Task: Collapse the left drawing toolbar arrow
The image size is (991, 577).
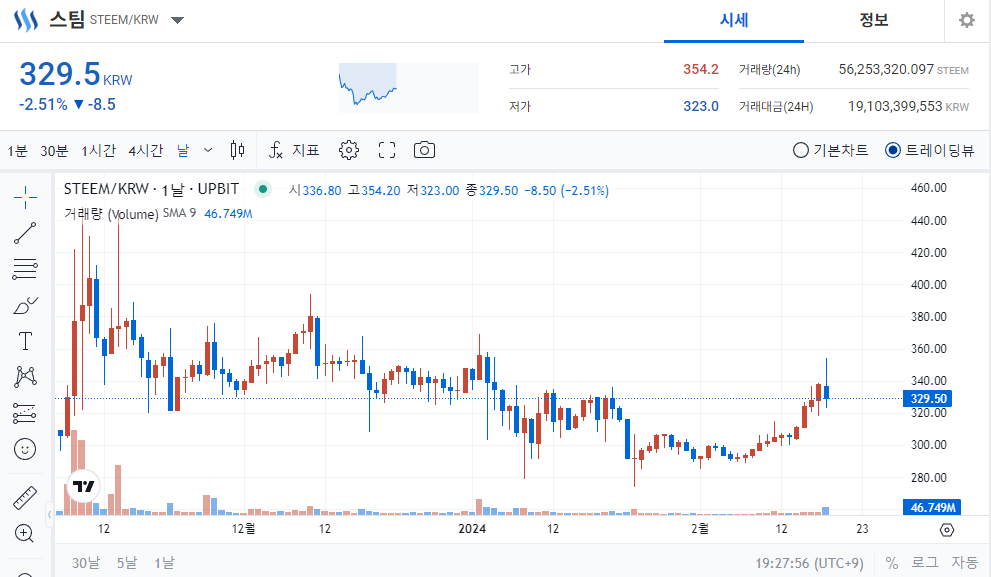Action: [x=49, y=514]
